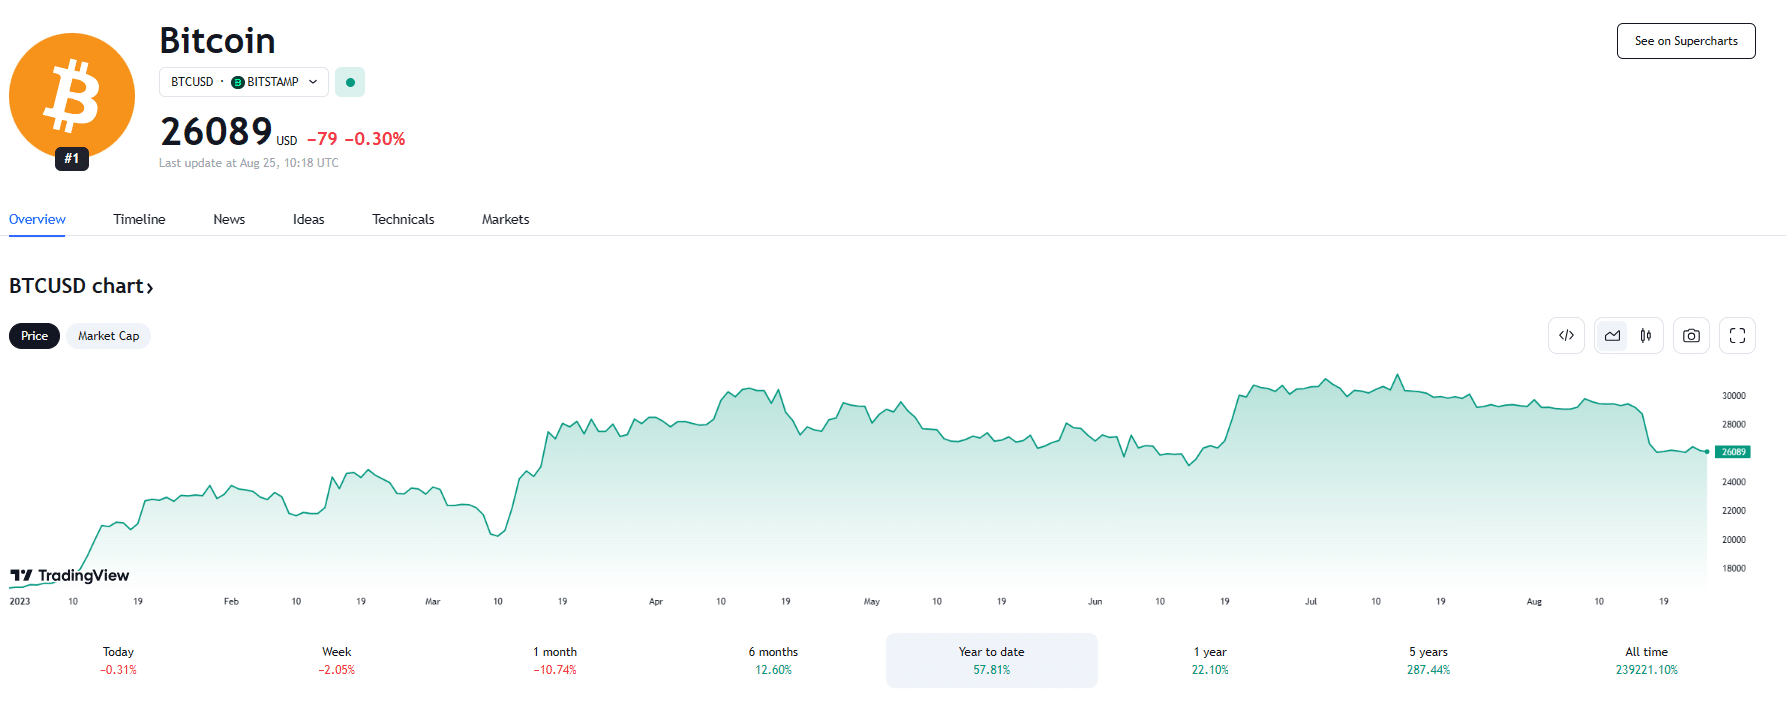Image resolution: width=1786 pixels, height=711 pixels.
Task: Select the 1 month time range
Action: pyautogui.click(x=555, y=660)
